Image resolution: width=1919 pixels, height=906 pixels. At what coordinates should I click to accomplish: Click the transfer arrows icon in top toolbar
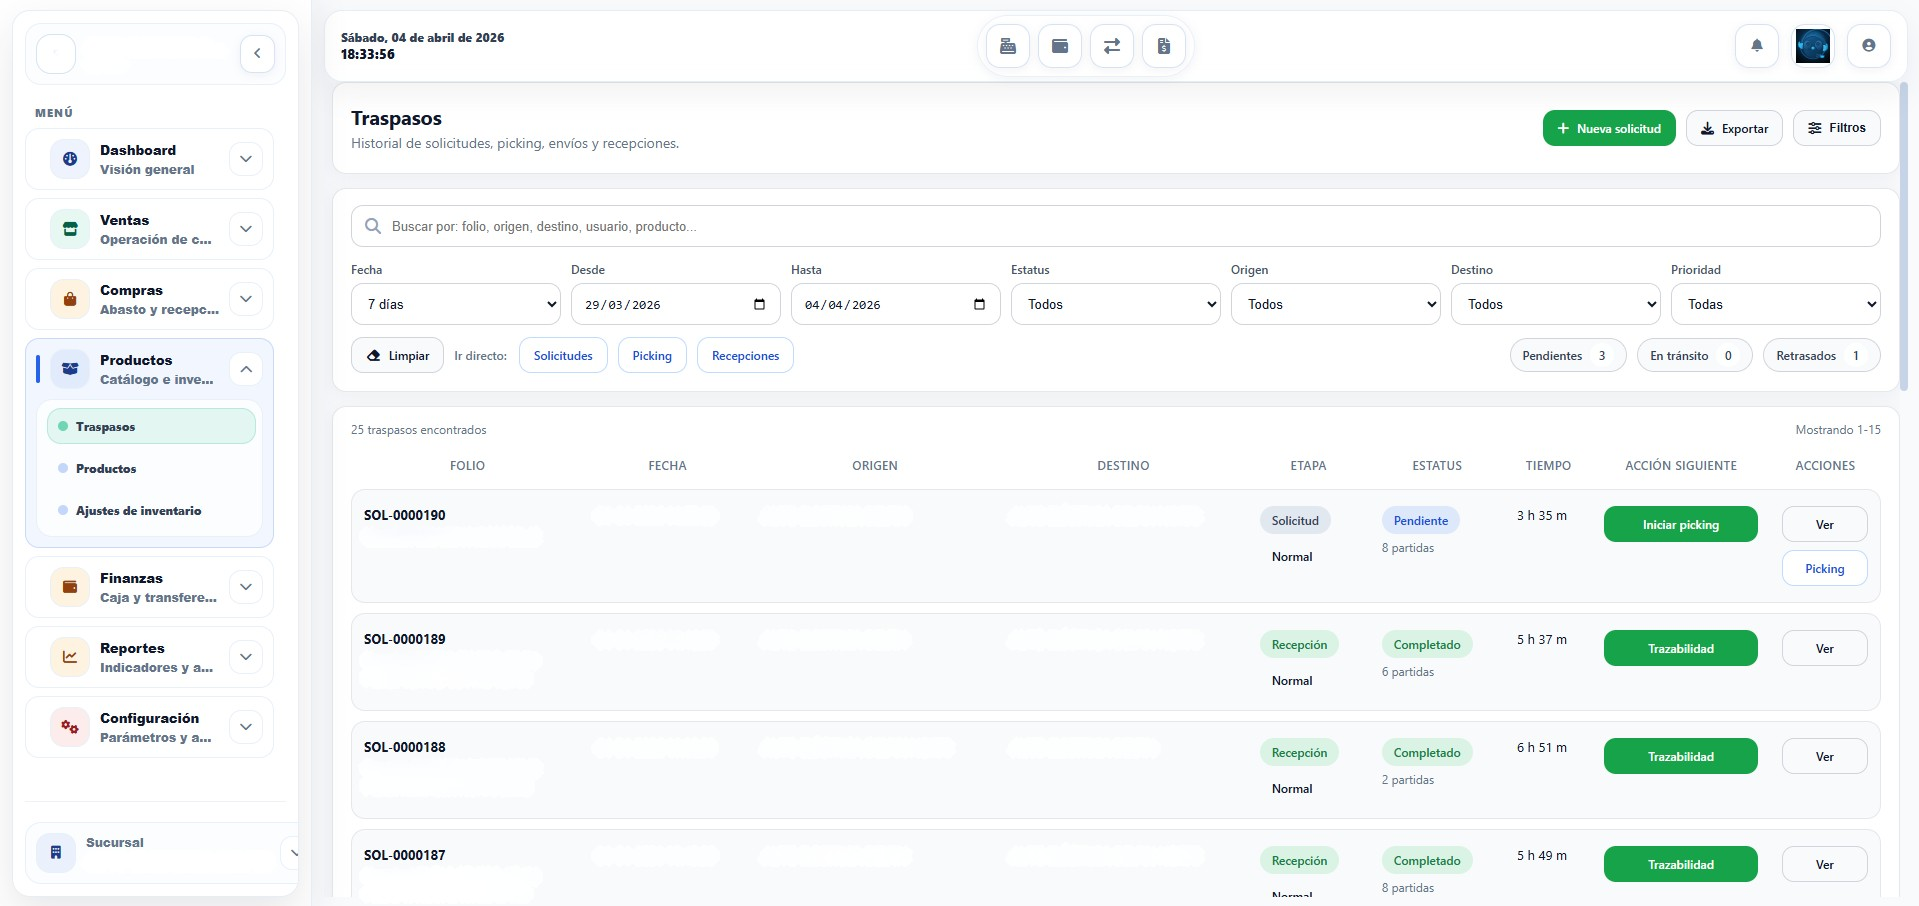(1112, 46)
